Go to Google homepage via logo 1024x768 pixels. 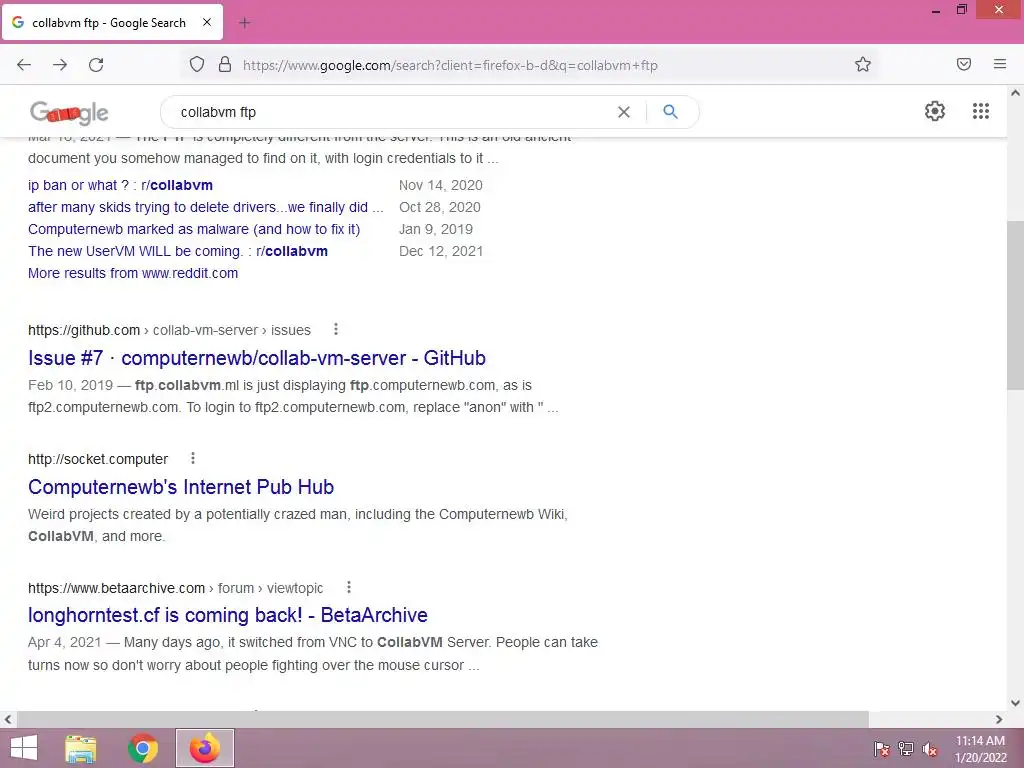click(69, 112)
